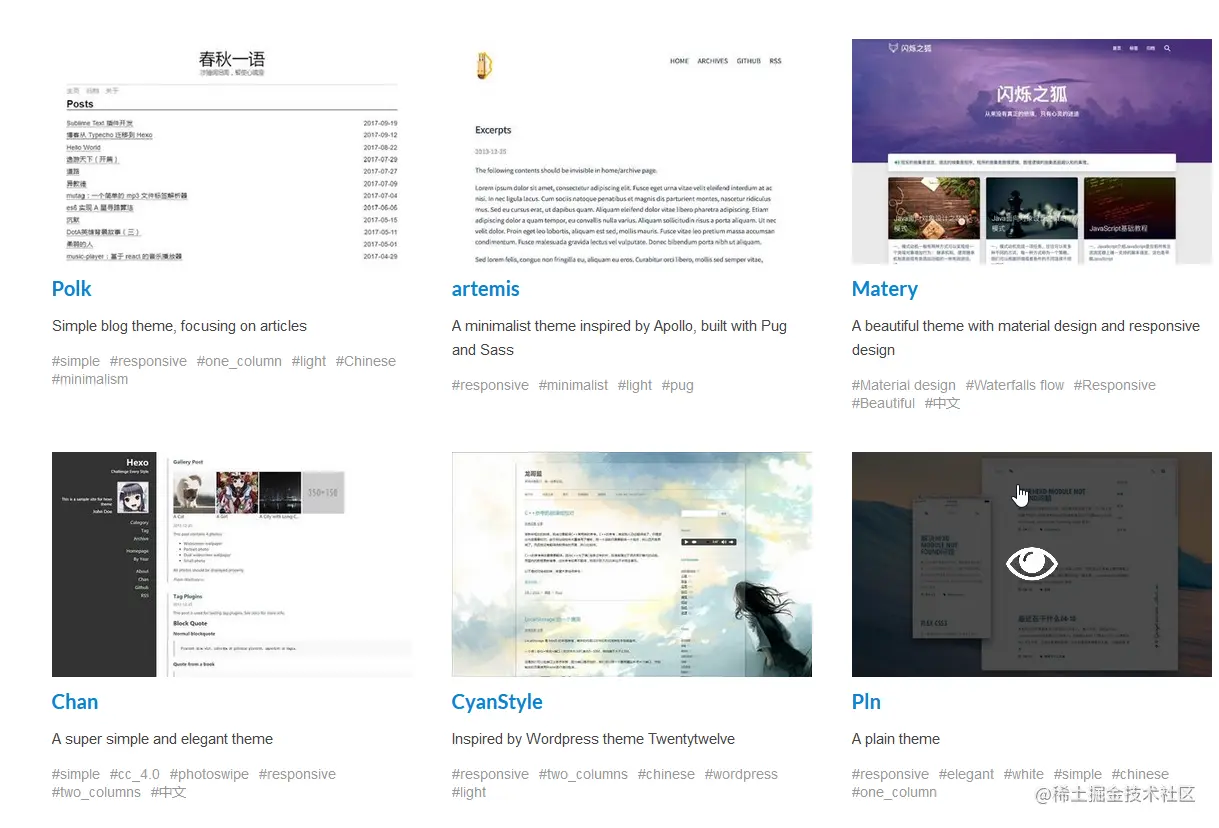Open the Polk theme title link
1219x828 pixels.
click(71, 289)
